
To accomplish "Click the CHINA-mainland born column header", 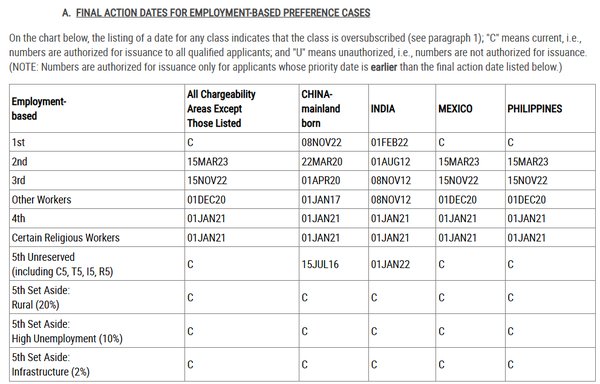I will coord(321,109).
